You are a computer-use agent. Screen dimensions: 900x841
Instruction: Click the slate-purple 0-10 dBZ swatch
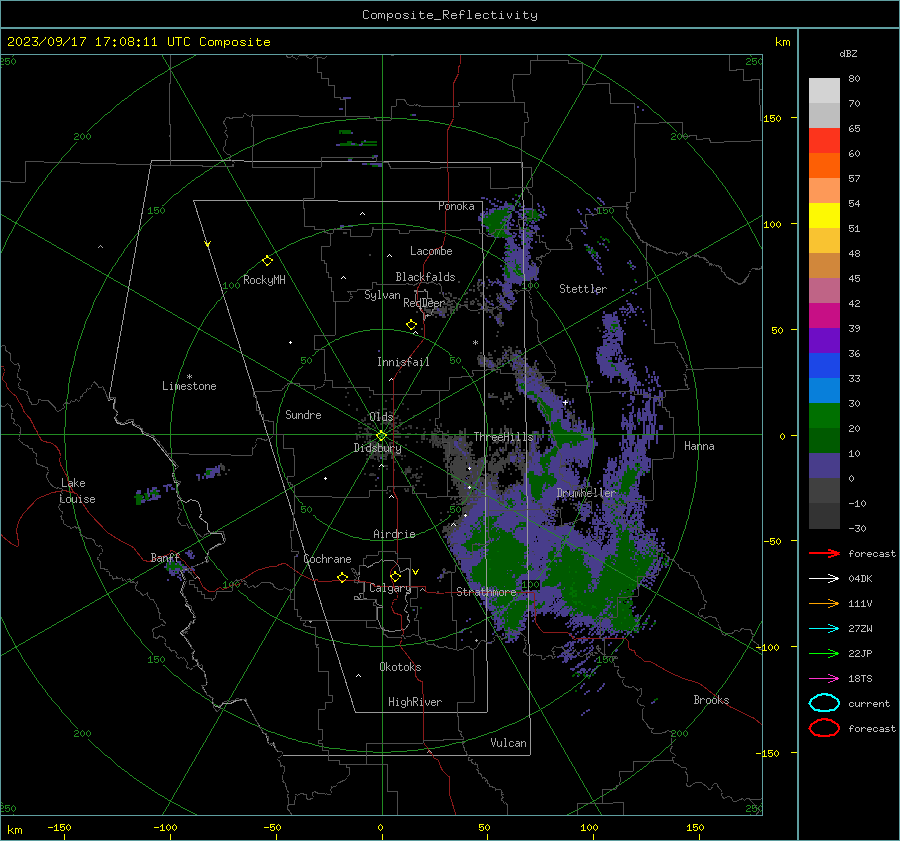pyautogui.click(x=824, y=465)
